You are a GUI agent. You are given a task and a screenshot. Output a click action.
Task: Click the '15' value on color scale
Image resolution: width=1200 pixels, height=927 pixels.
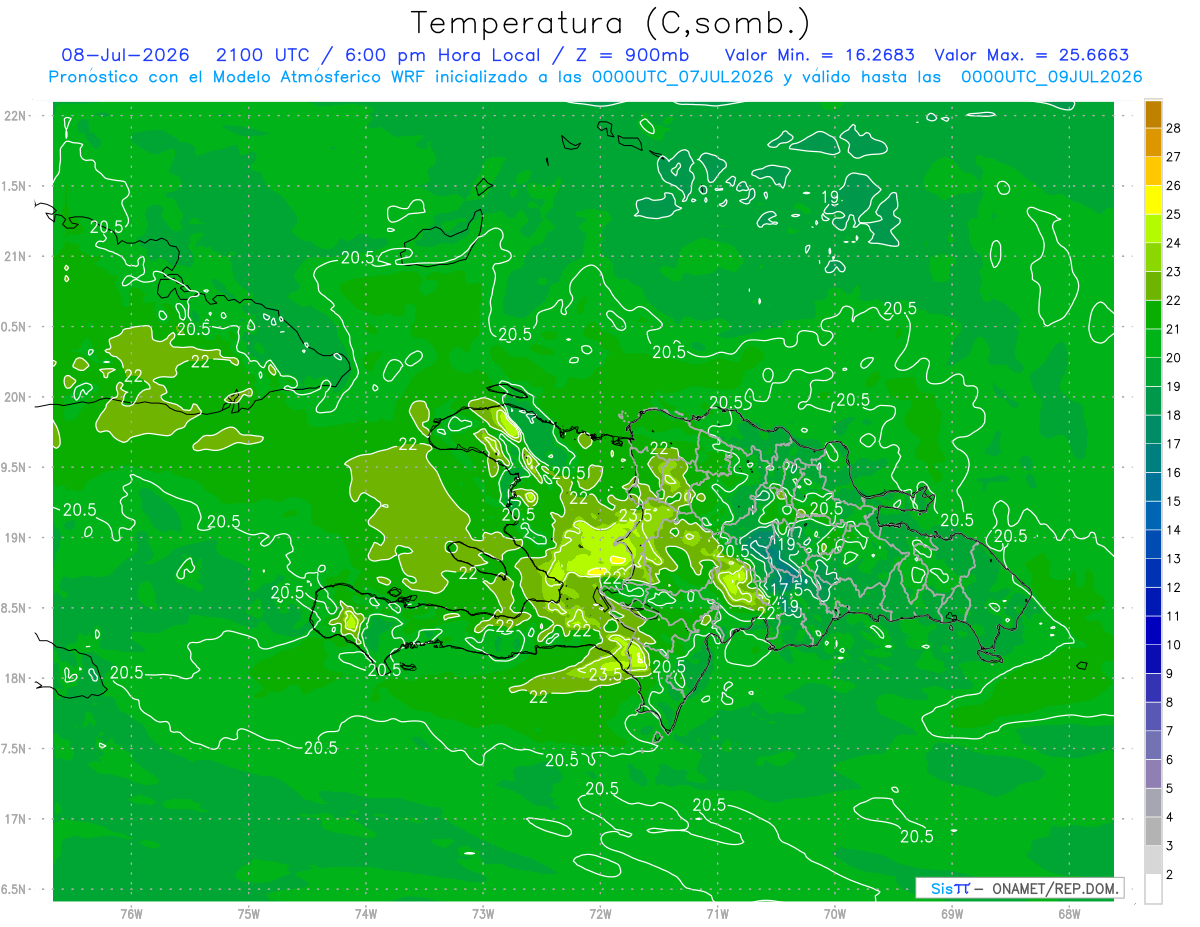pyautogui.click(x=1174, y=501)
